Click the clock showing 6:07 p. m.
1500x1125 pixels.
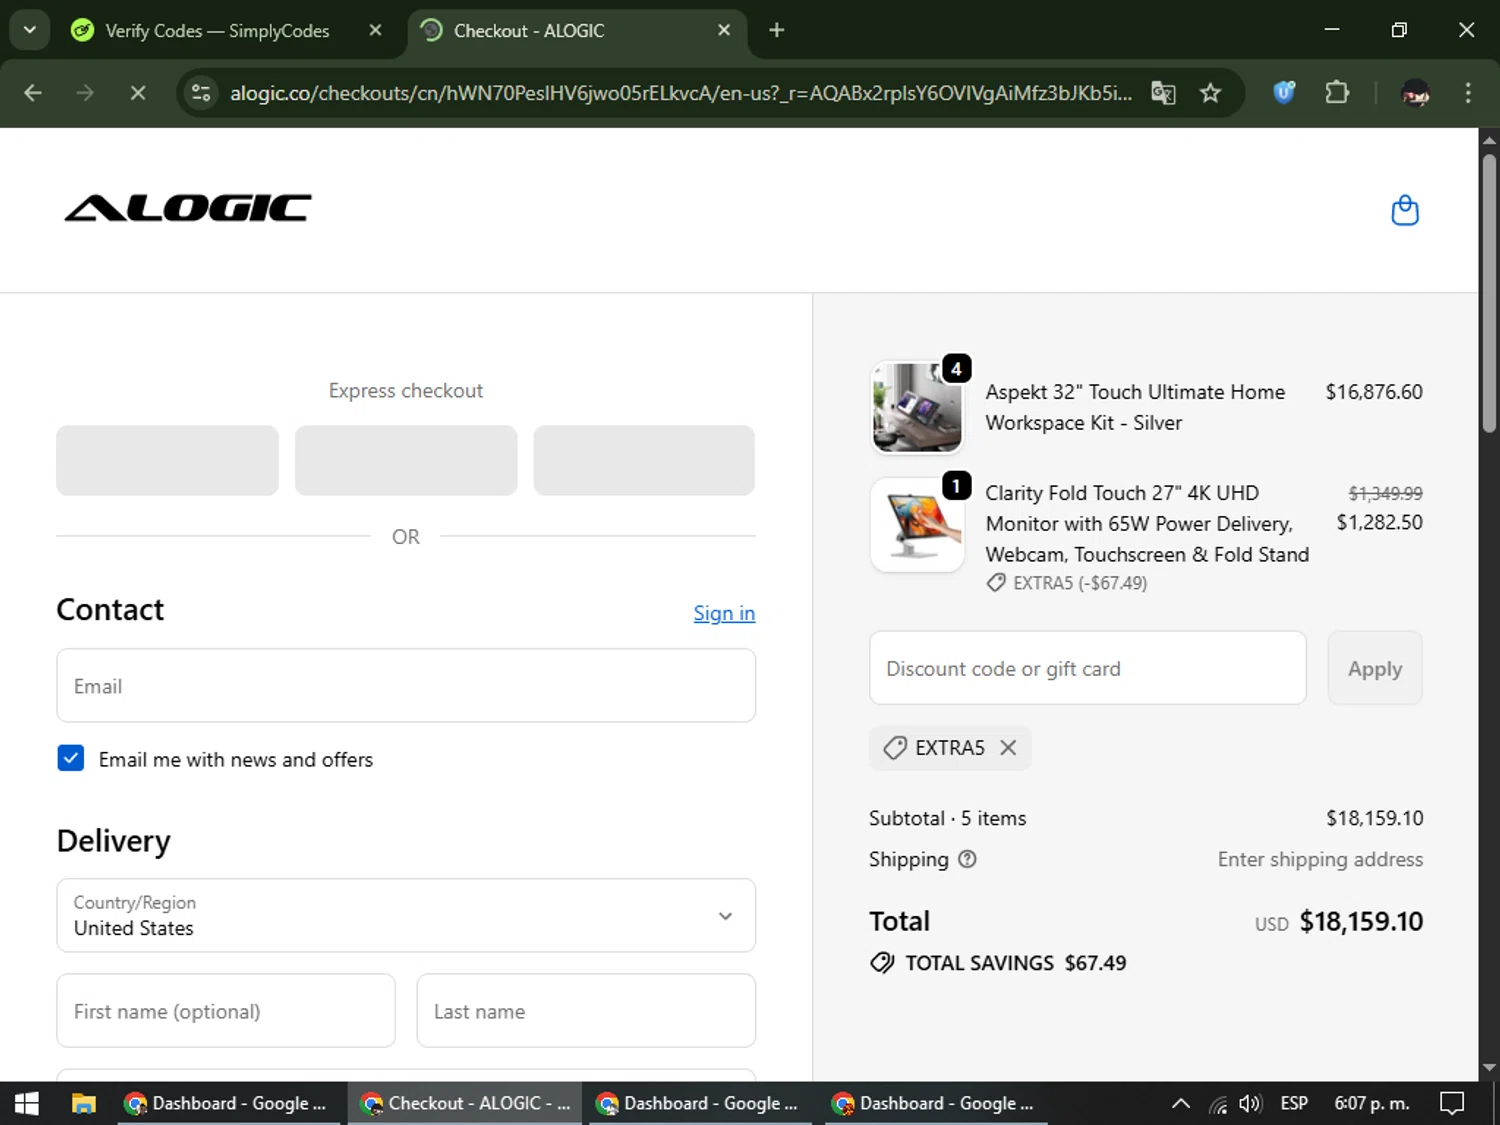tap(1372, 1103)
